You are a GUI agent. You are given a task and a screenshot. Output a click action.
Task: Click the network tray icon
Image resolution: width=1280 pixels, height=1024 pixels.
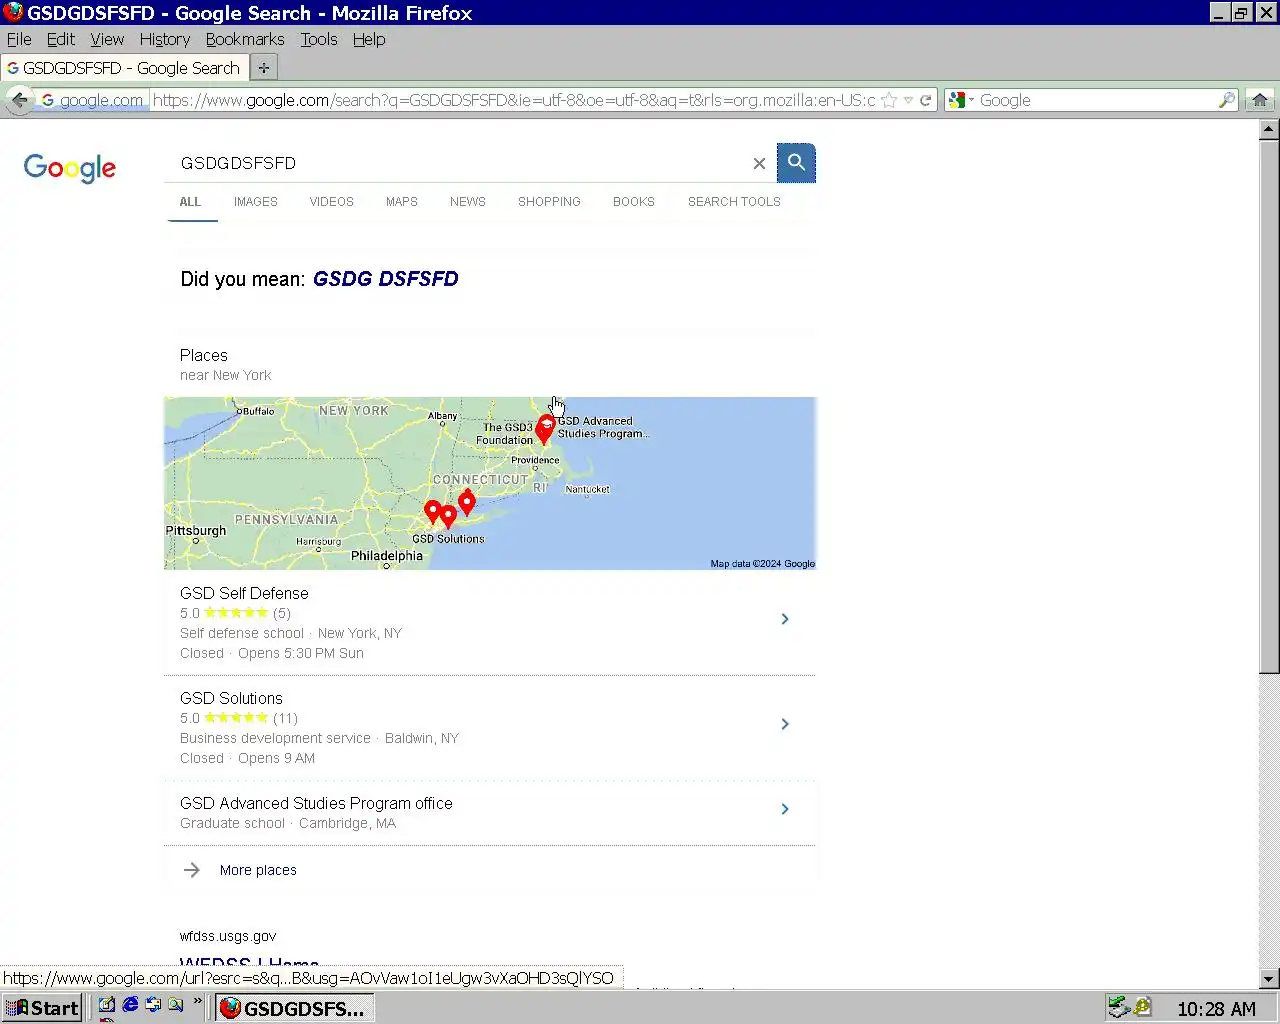1118,1007
